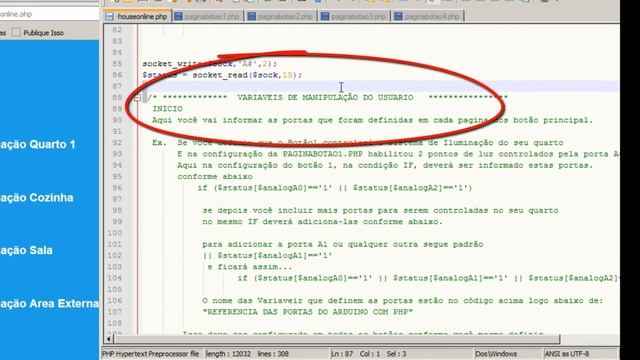Click the 'conforme abaixo' comment line
Viewport: 640px width, 360px height.
click(x=215, y=177)
